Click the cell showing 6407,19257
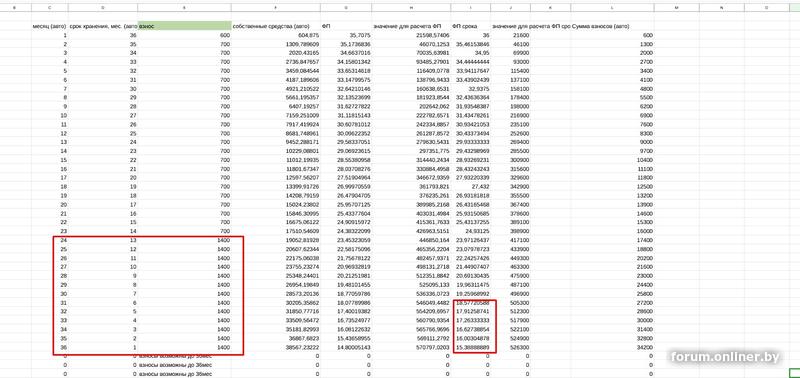800x378 pixels. [x=276, y=107]
